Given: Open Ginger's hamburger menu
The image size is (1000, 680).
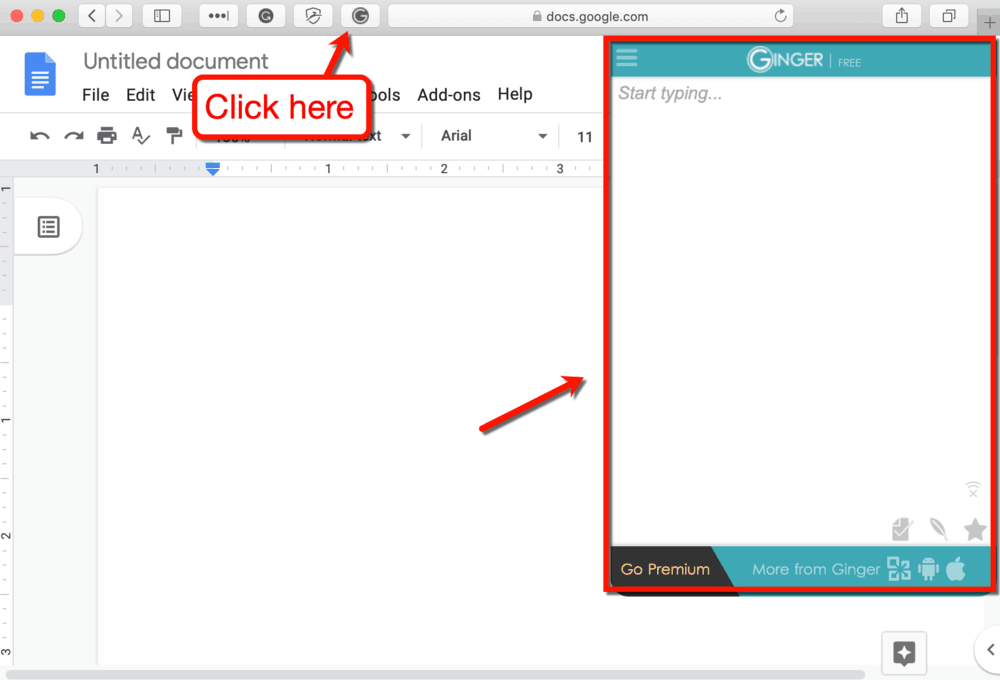Looking at the screenshot, I should click(x=627, y=58).
